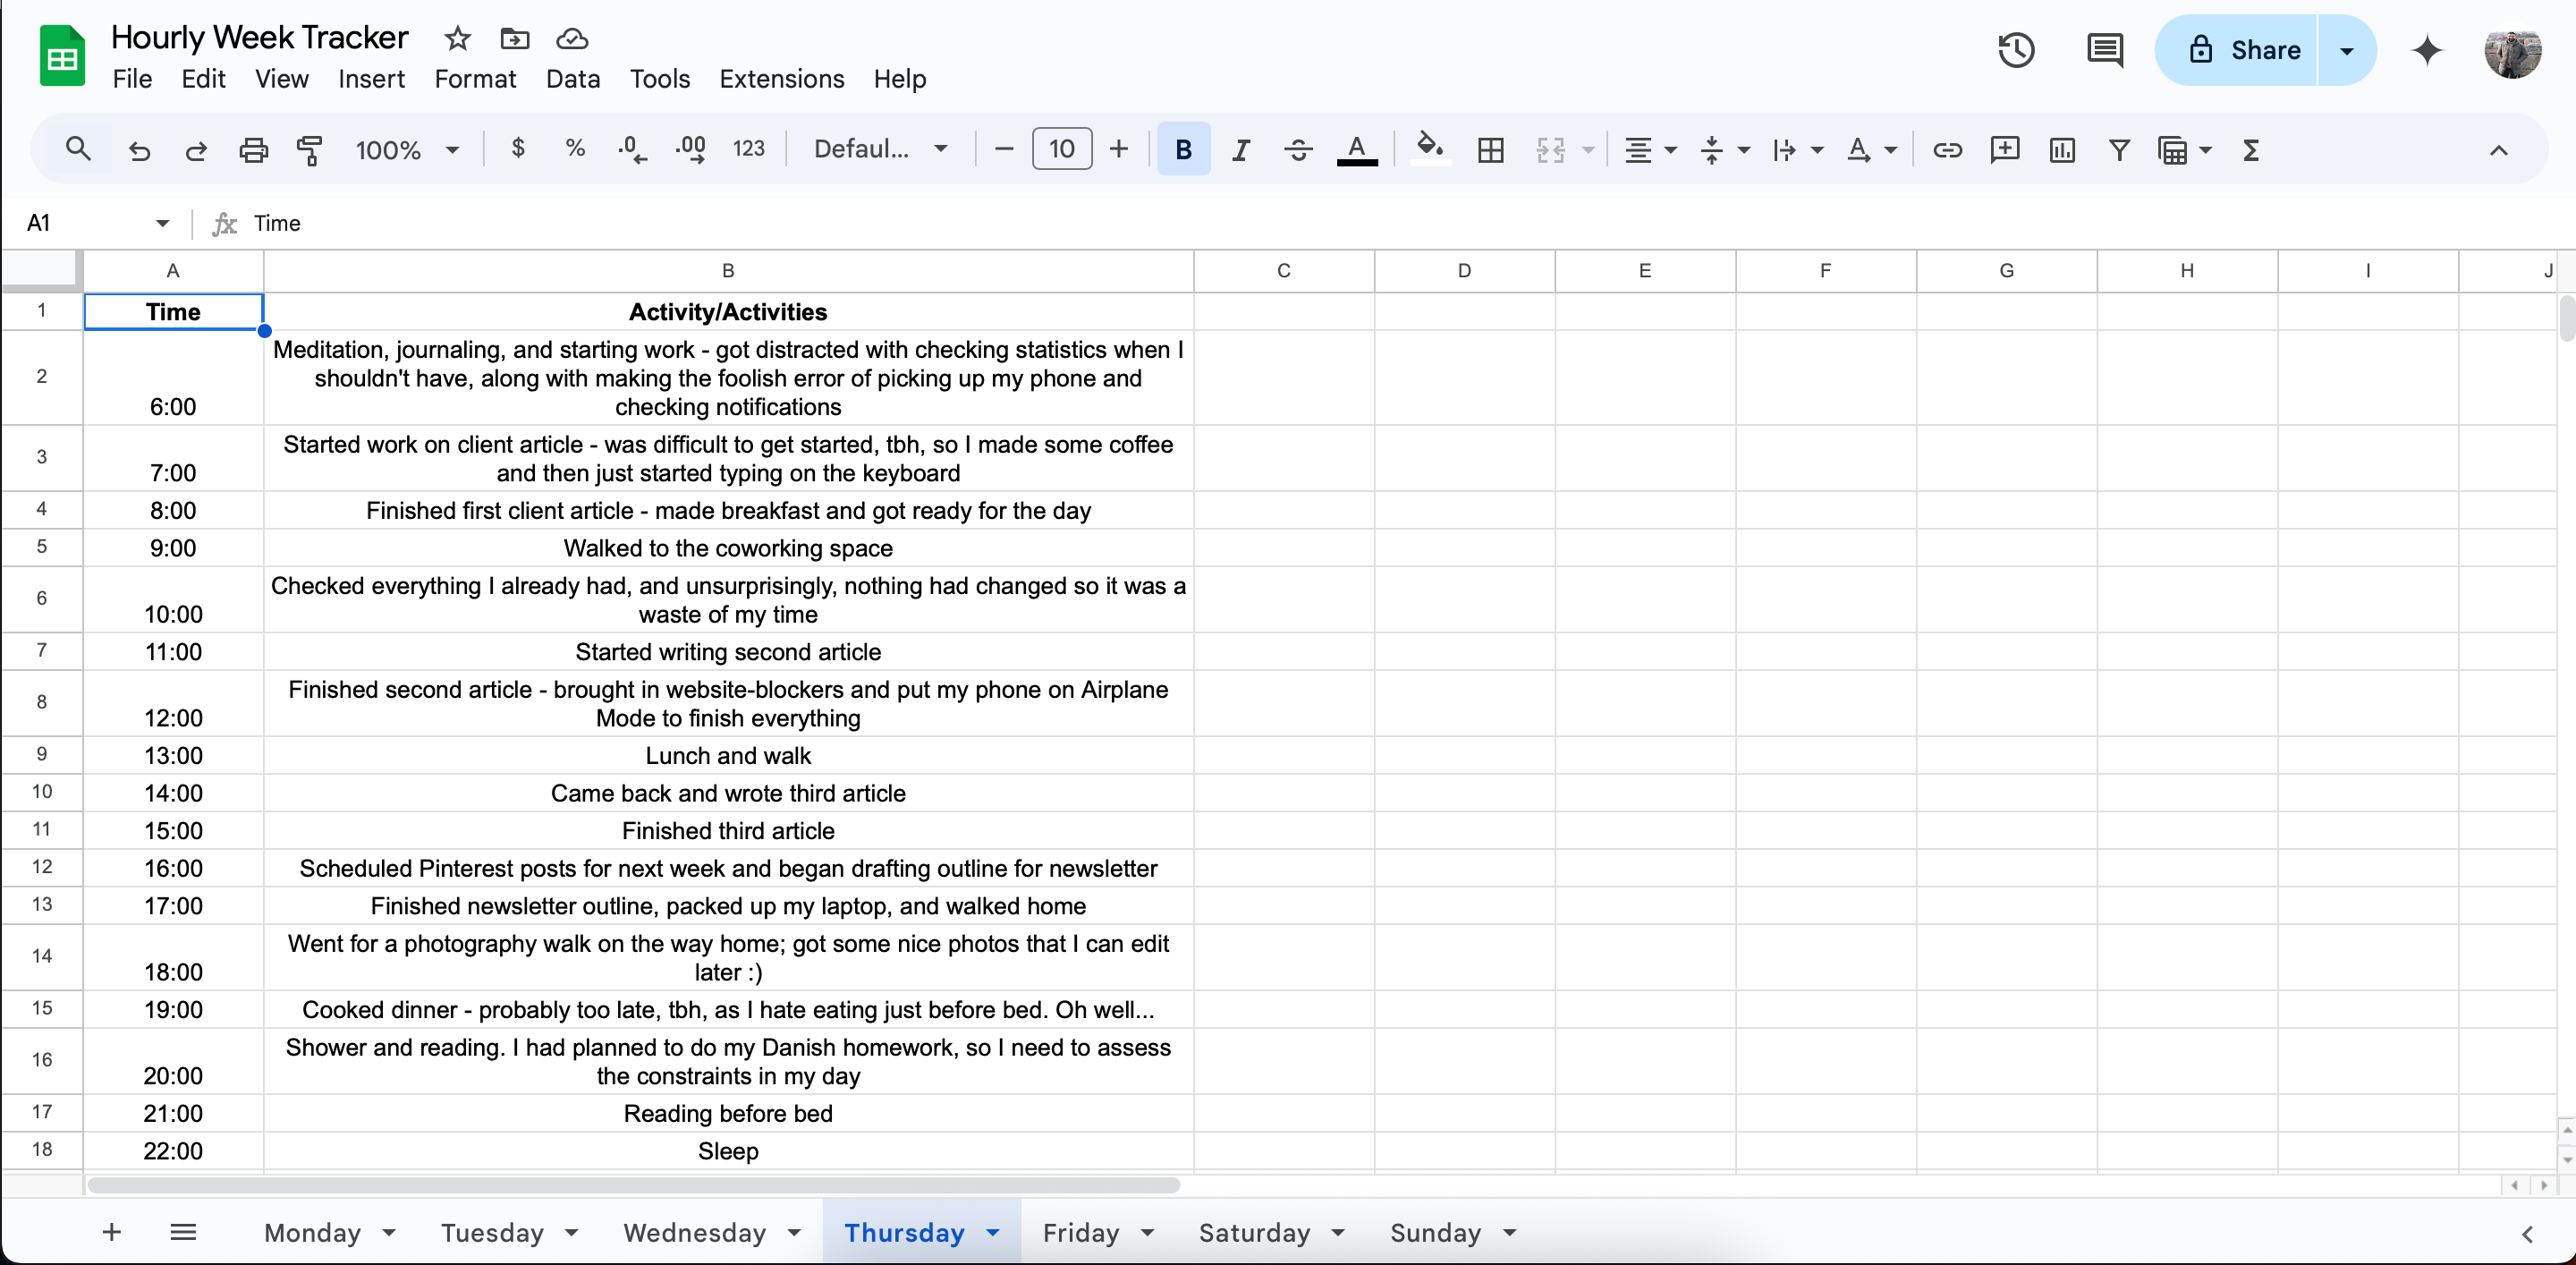Switch to the Friday sheet tab
Viewport: 2576px width, 1265px height.
(1080, 1232)
